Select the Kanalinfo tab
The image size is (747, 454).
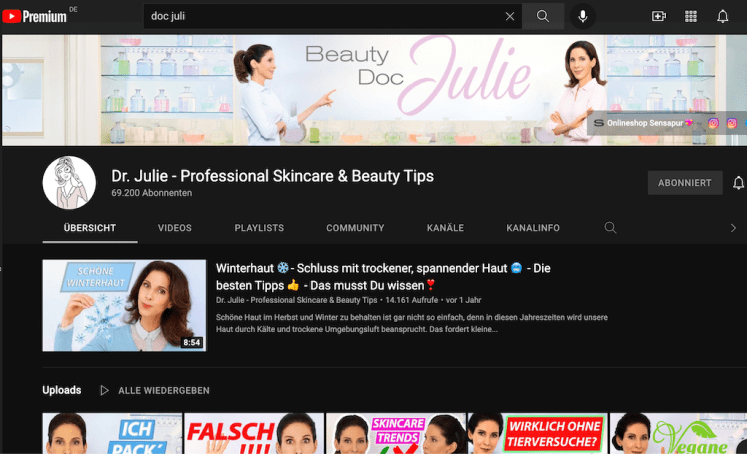535,228
